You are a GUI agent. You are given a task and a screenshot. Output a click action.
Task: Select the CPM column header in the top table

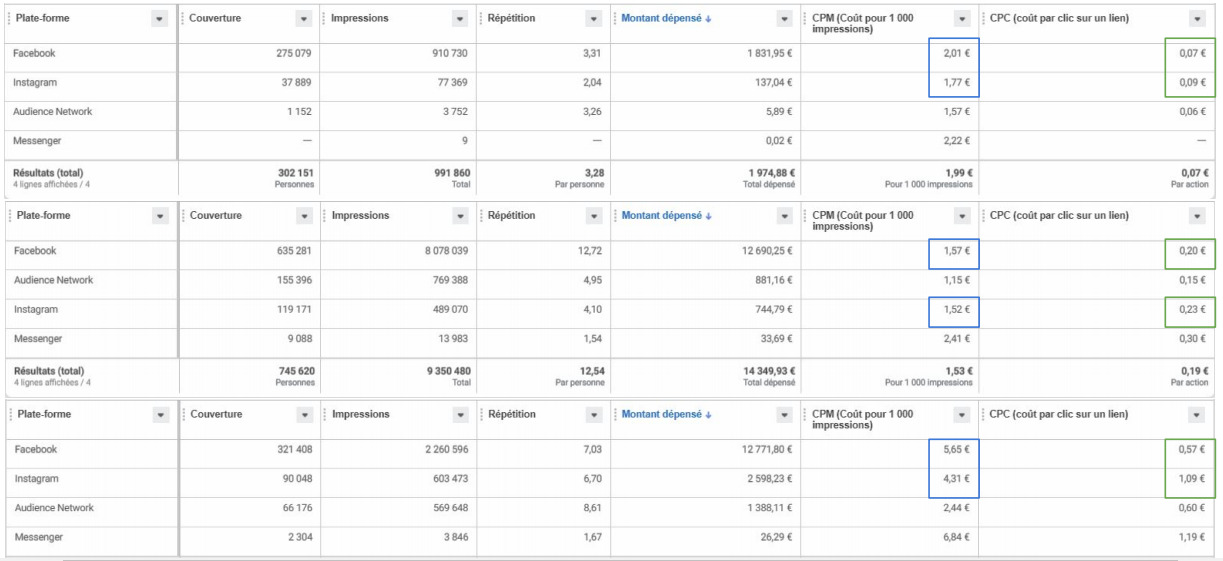pyautogui.click(x=862, y=24)
